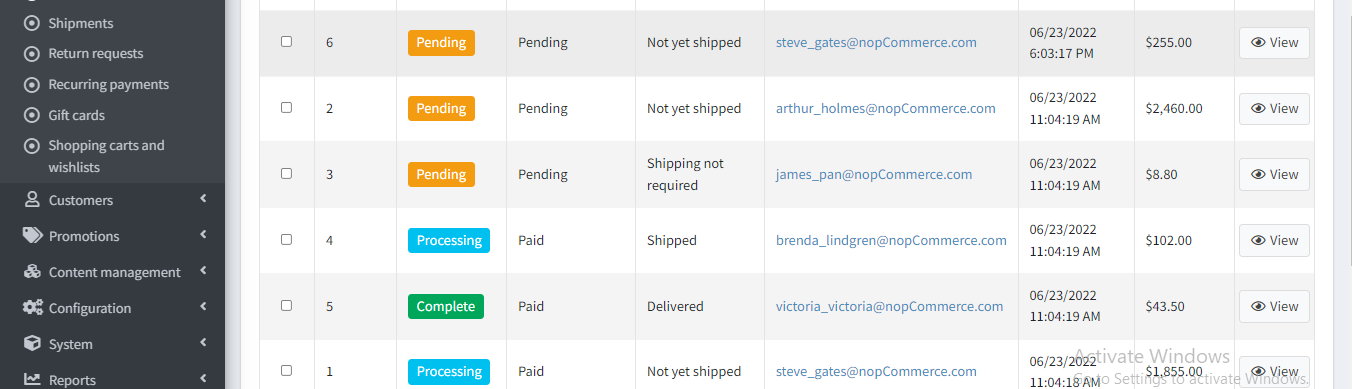
Task: View order 2 details
Action: coord(1274,108)
